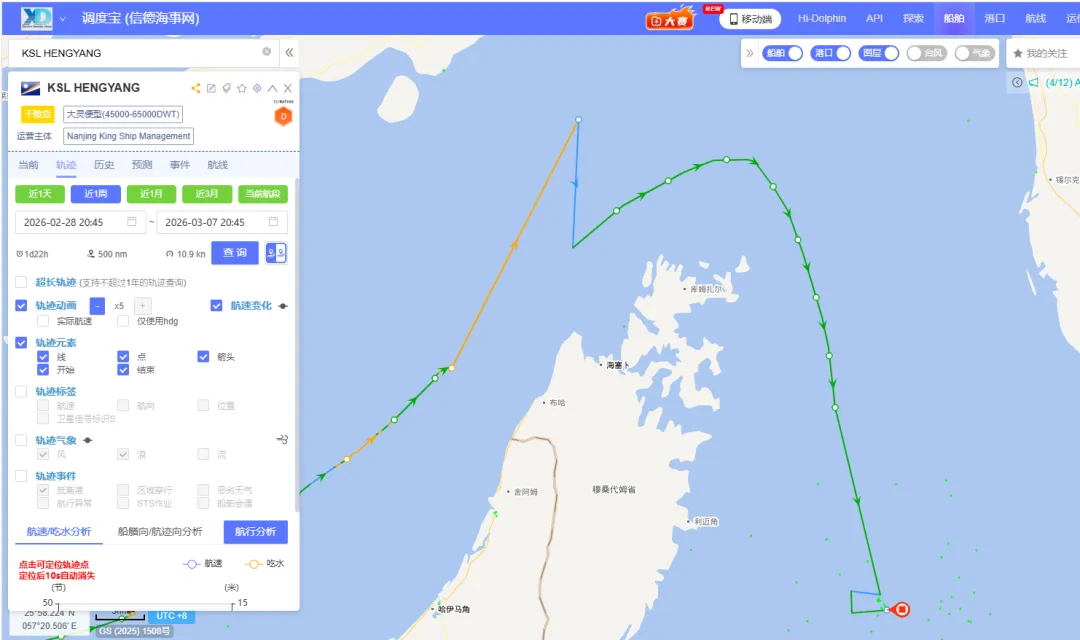Click the start date field 2026-02-28 20:45

click(80, 222)
